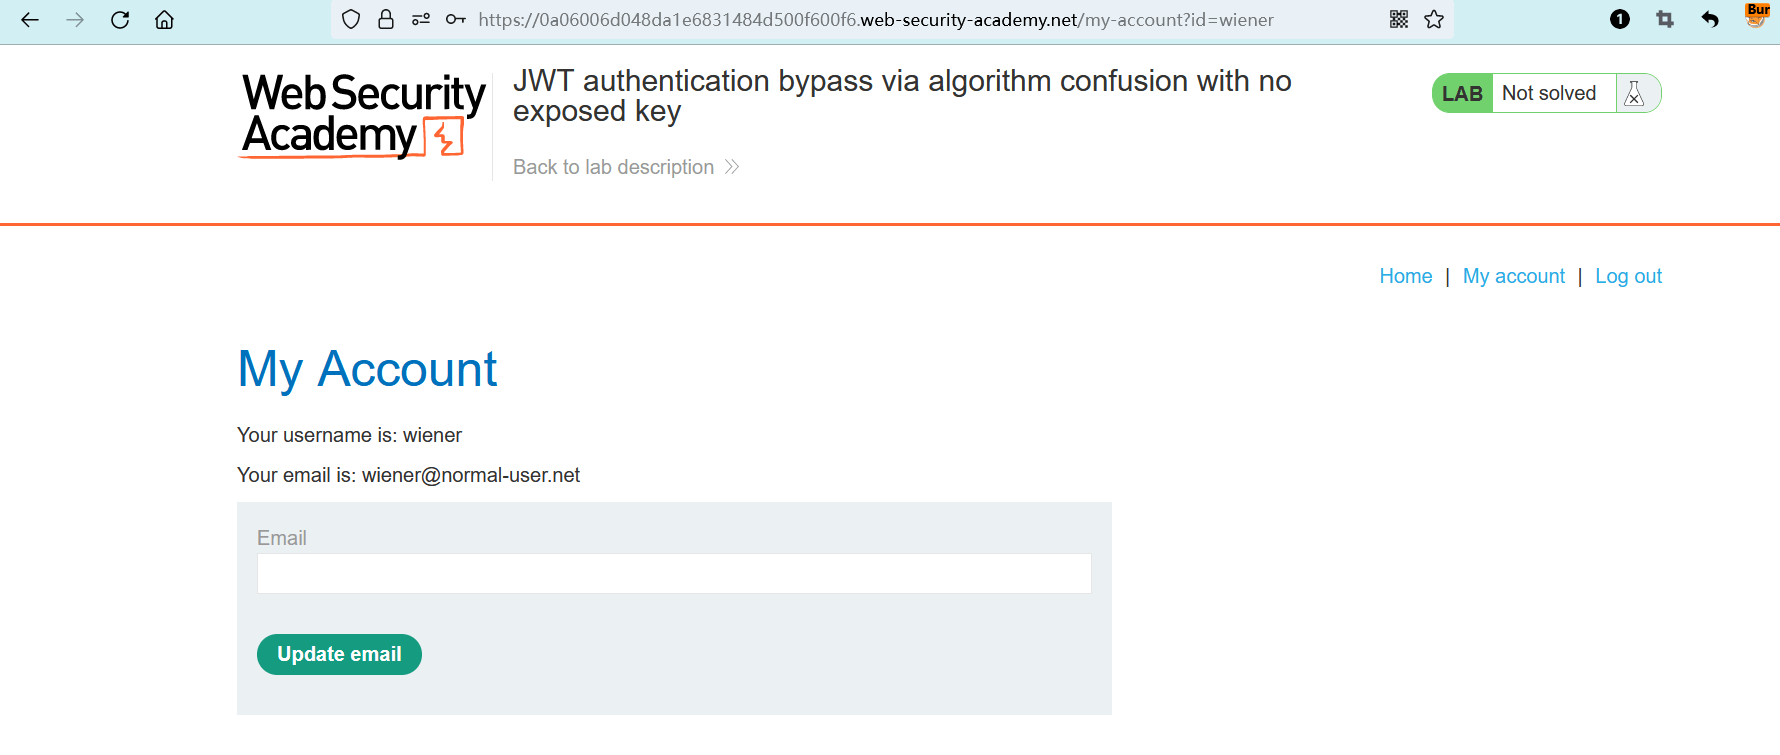Image resolution: width=1780 pixels, height=755 pixels.
Task: Open the screenshot crop extension
Action: (1665, 20)
